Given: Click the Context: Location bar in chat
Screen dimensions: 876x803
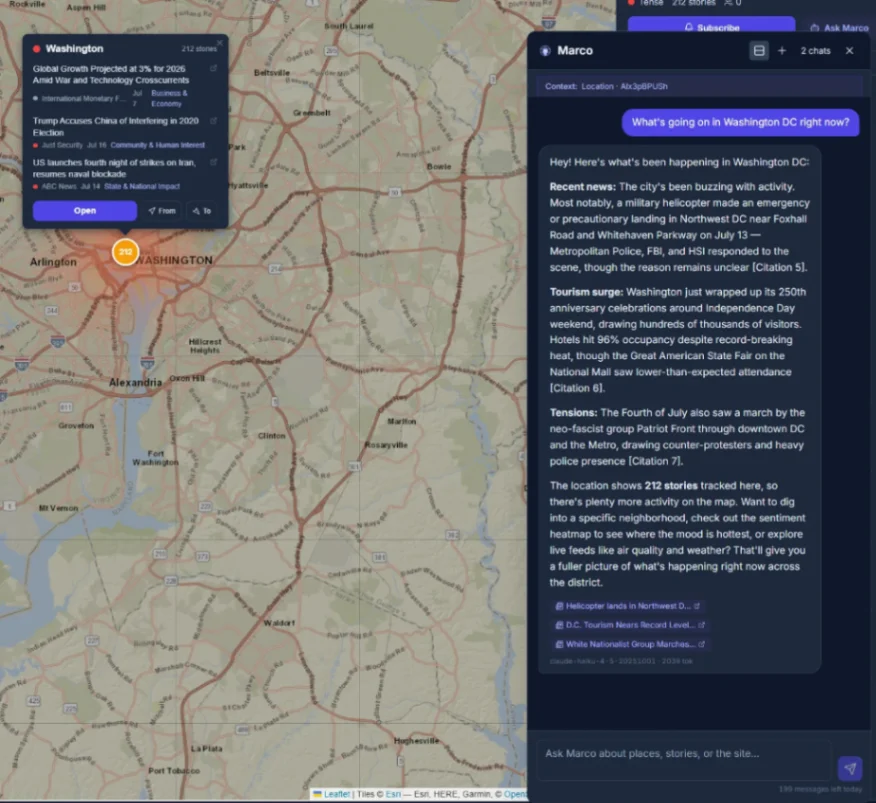Looking at the screenshot, I should point(699,86).
